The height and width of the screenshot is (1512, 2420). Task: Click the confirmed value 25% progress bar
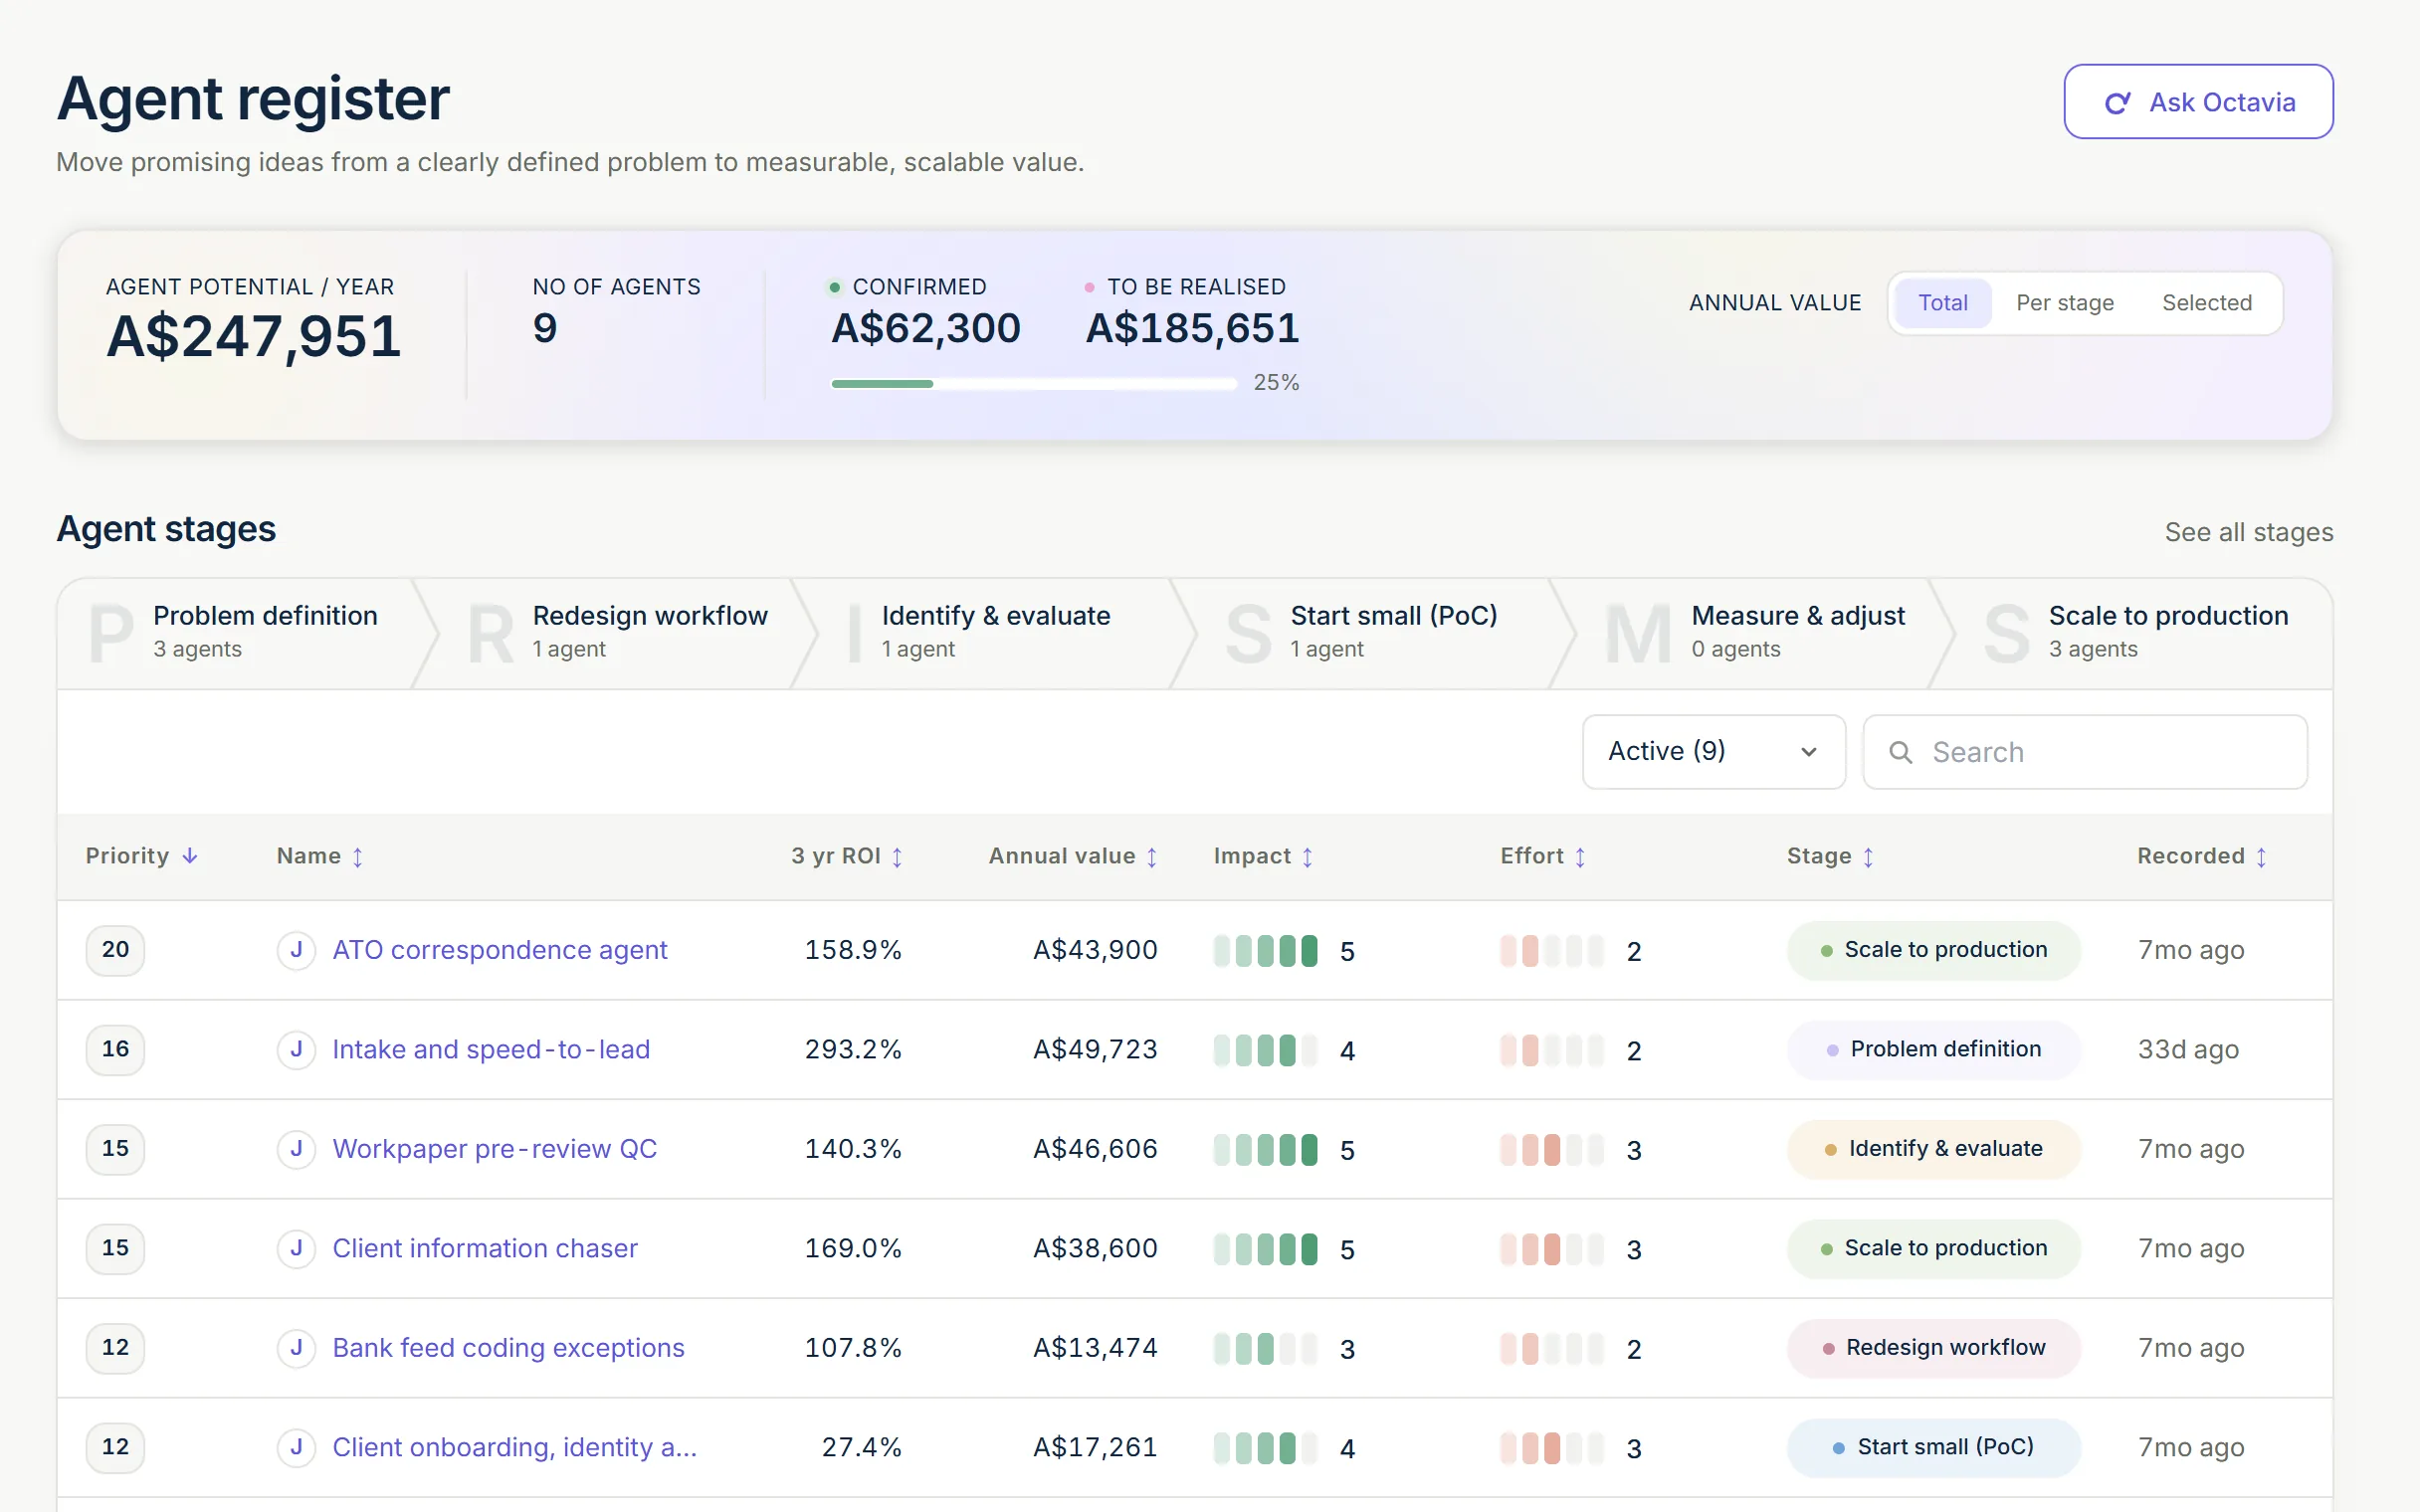pos(1034,384)
